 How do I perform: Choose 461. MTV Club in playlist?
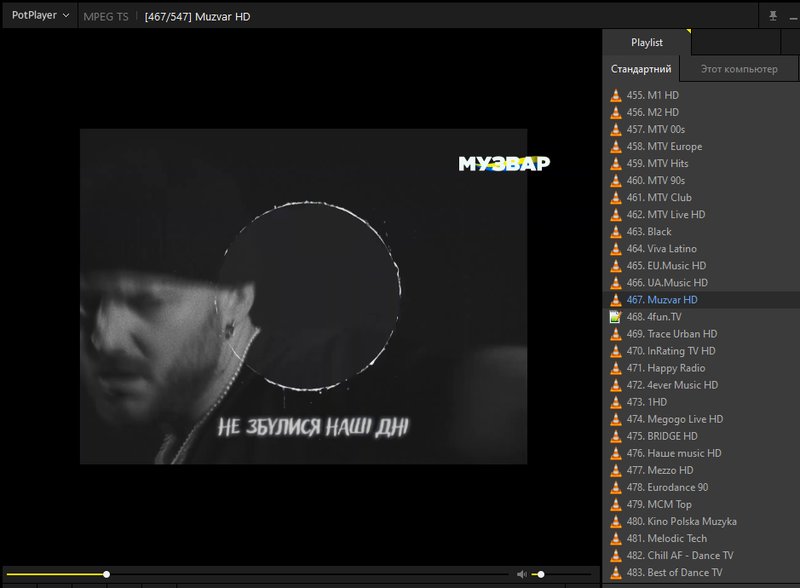click(701, 198)
